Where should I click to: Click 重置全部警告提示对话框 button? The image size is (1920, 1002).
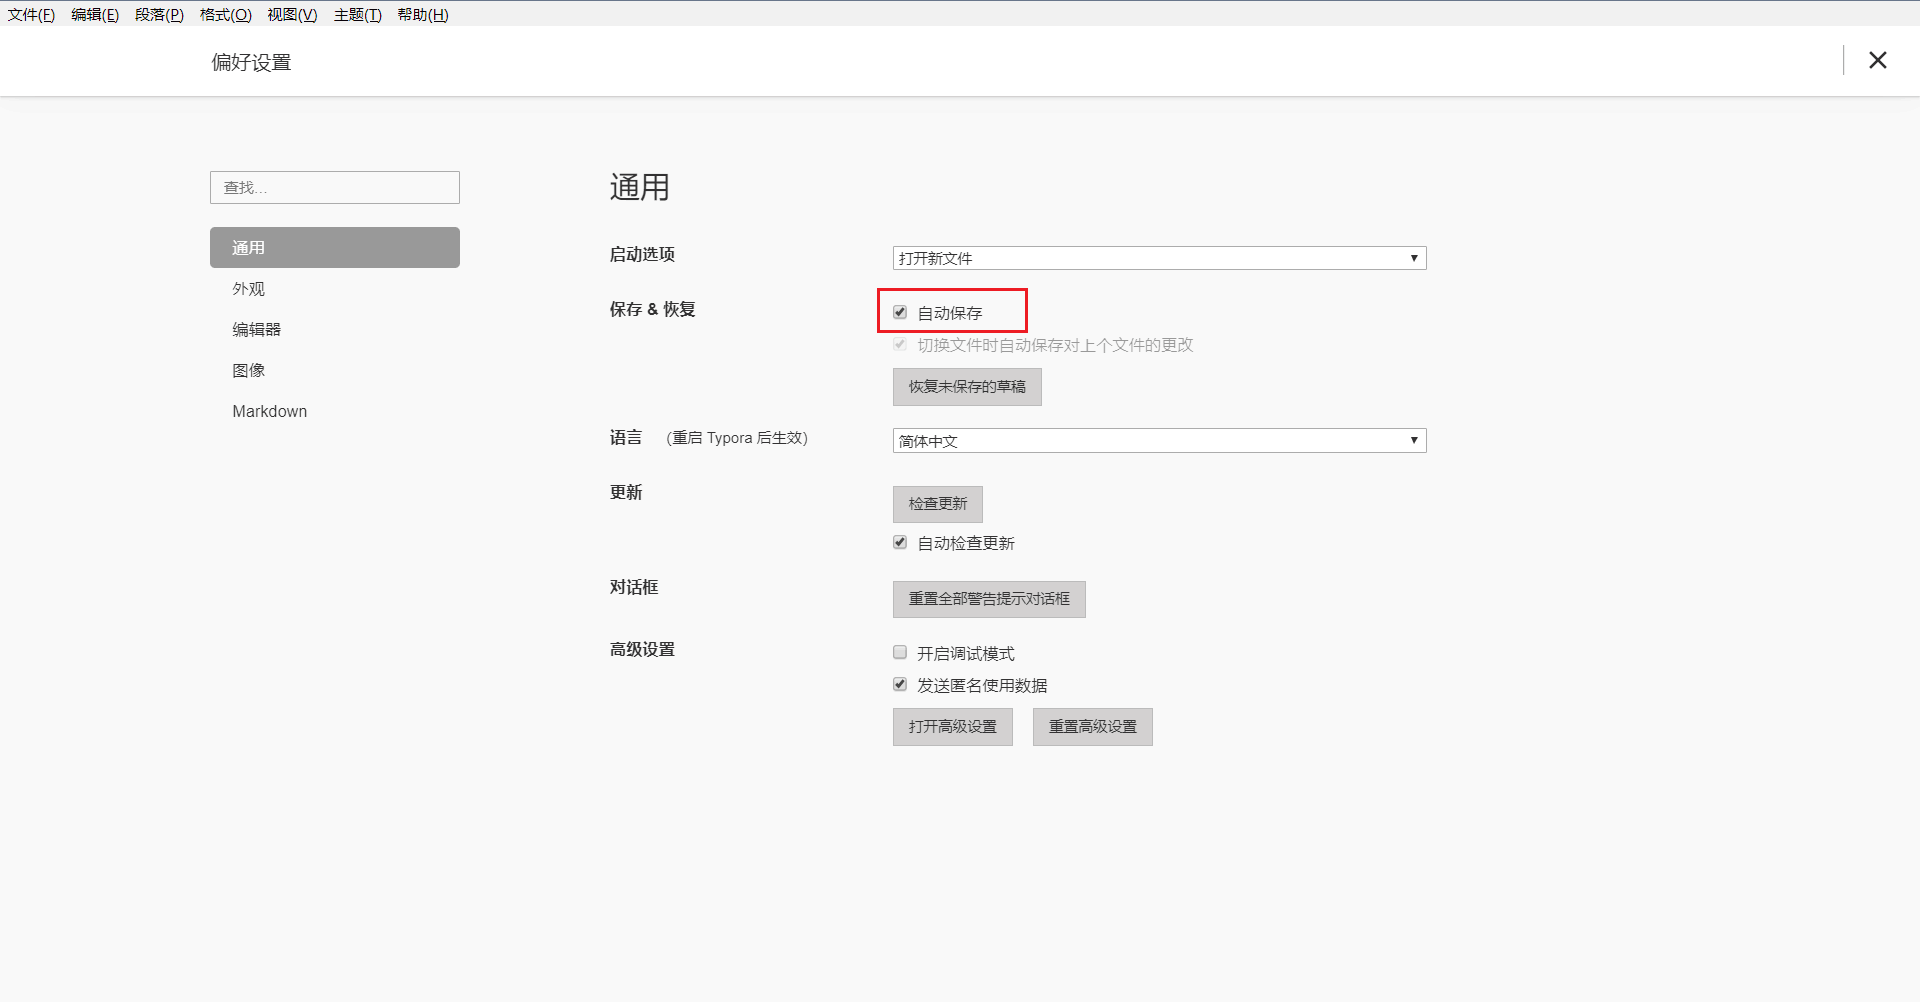[988, 599]
